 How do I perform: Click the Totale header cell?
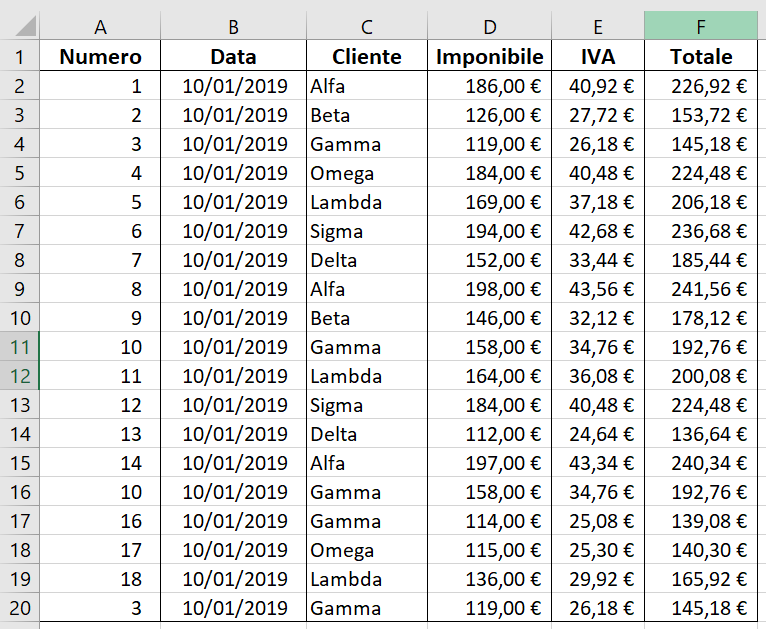tap(701, 57)
